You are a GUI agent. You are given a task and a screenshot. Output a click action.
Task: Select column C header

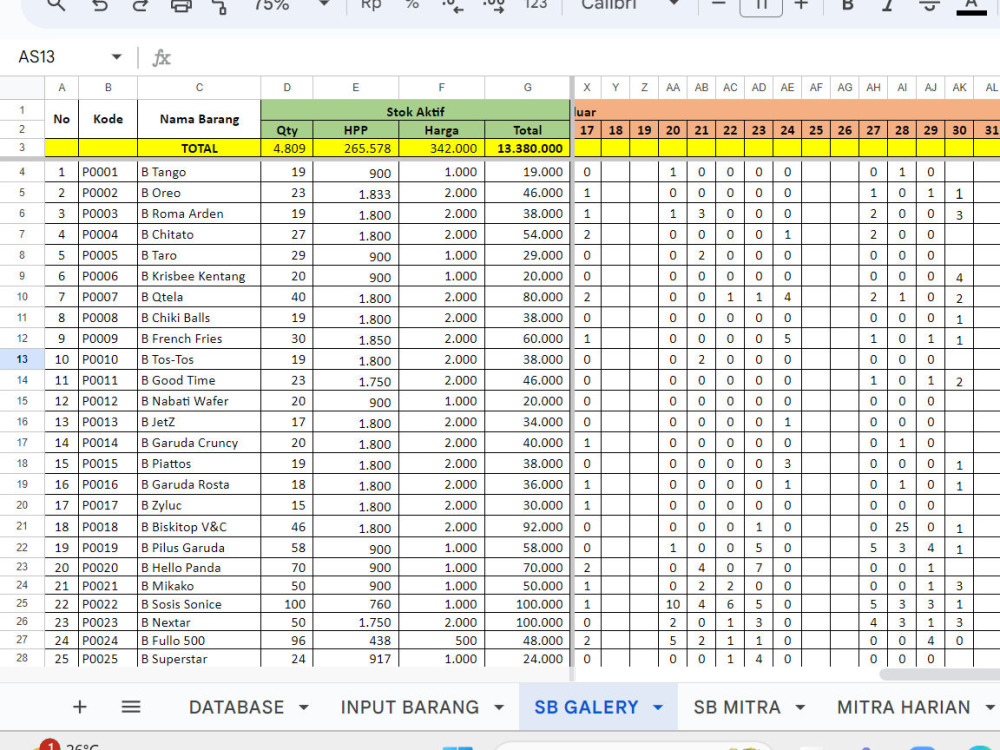coord(199,87)
